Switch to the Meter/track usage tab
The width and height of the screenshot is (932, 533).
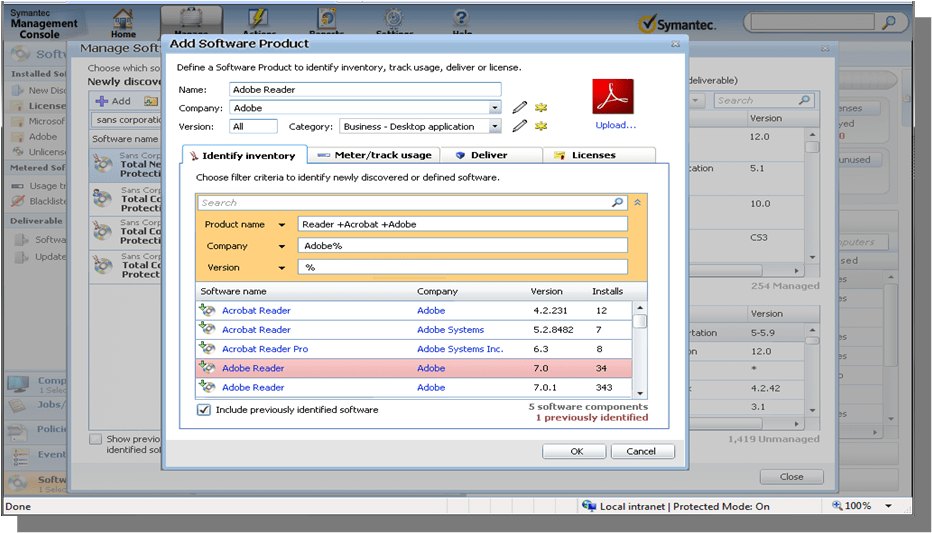(x=374, y=155)
